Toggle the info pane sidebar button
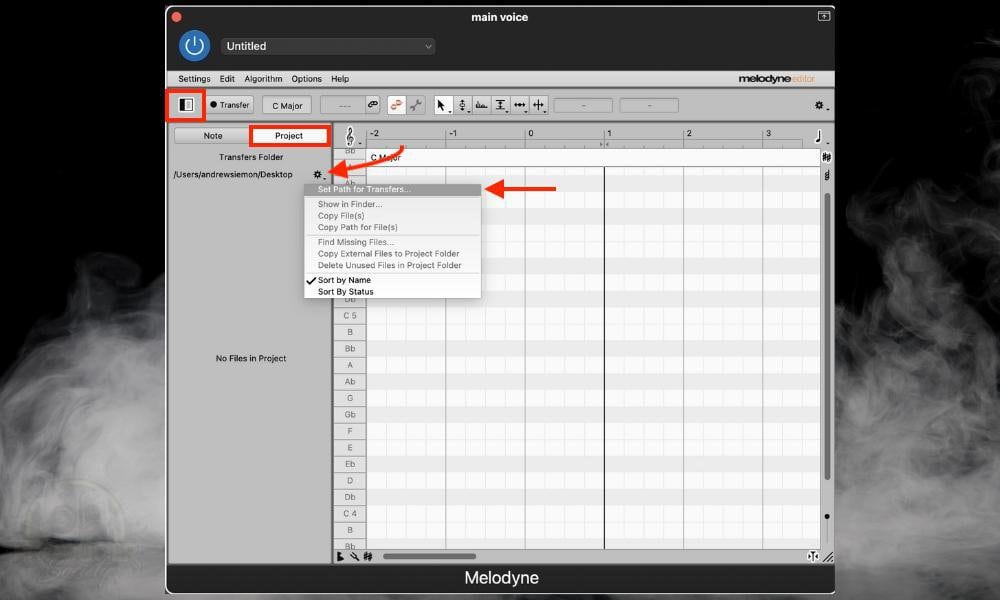The height and width of the screenshot is (600, 1000). tap(186, 105)
